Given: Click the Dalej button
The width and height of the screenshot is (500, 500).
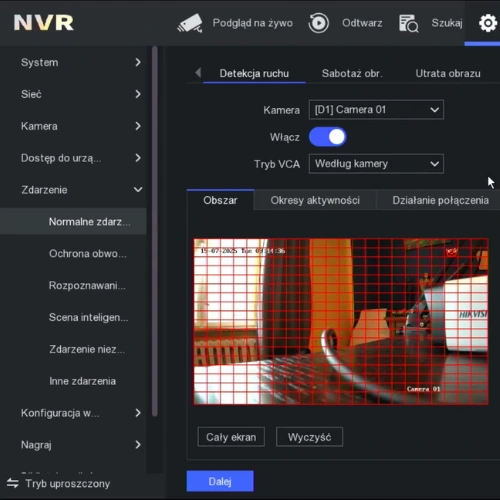Looking at the screenshot, I should (x=220, y=481).
